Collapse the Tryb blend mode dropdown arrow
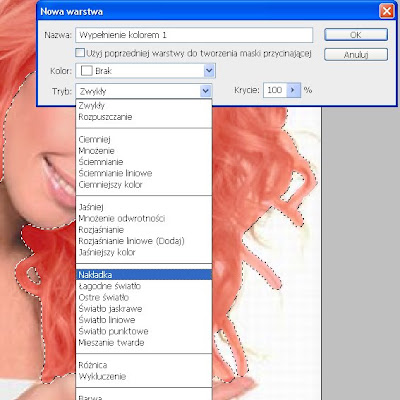The height and width of the screenshot is (400, 400). tap(206, 91)
